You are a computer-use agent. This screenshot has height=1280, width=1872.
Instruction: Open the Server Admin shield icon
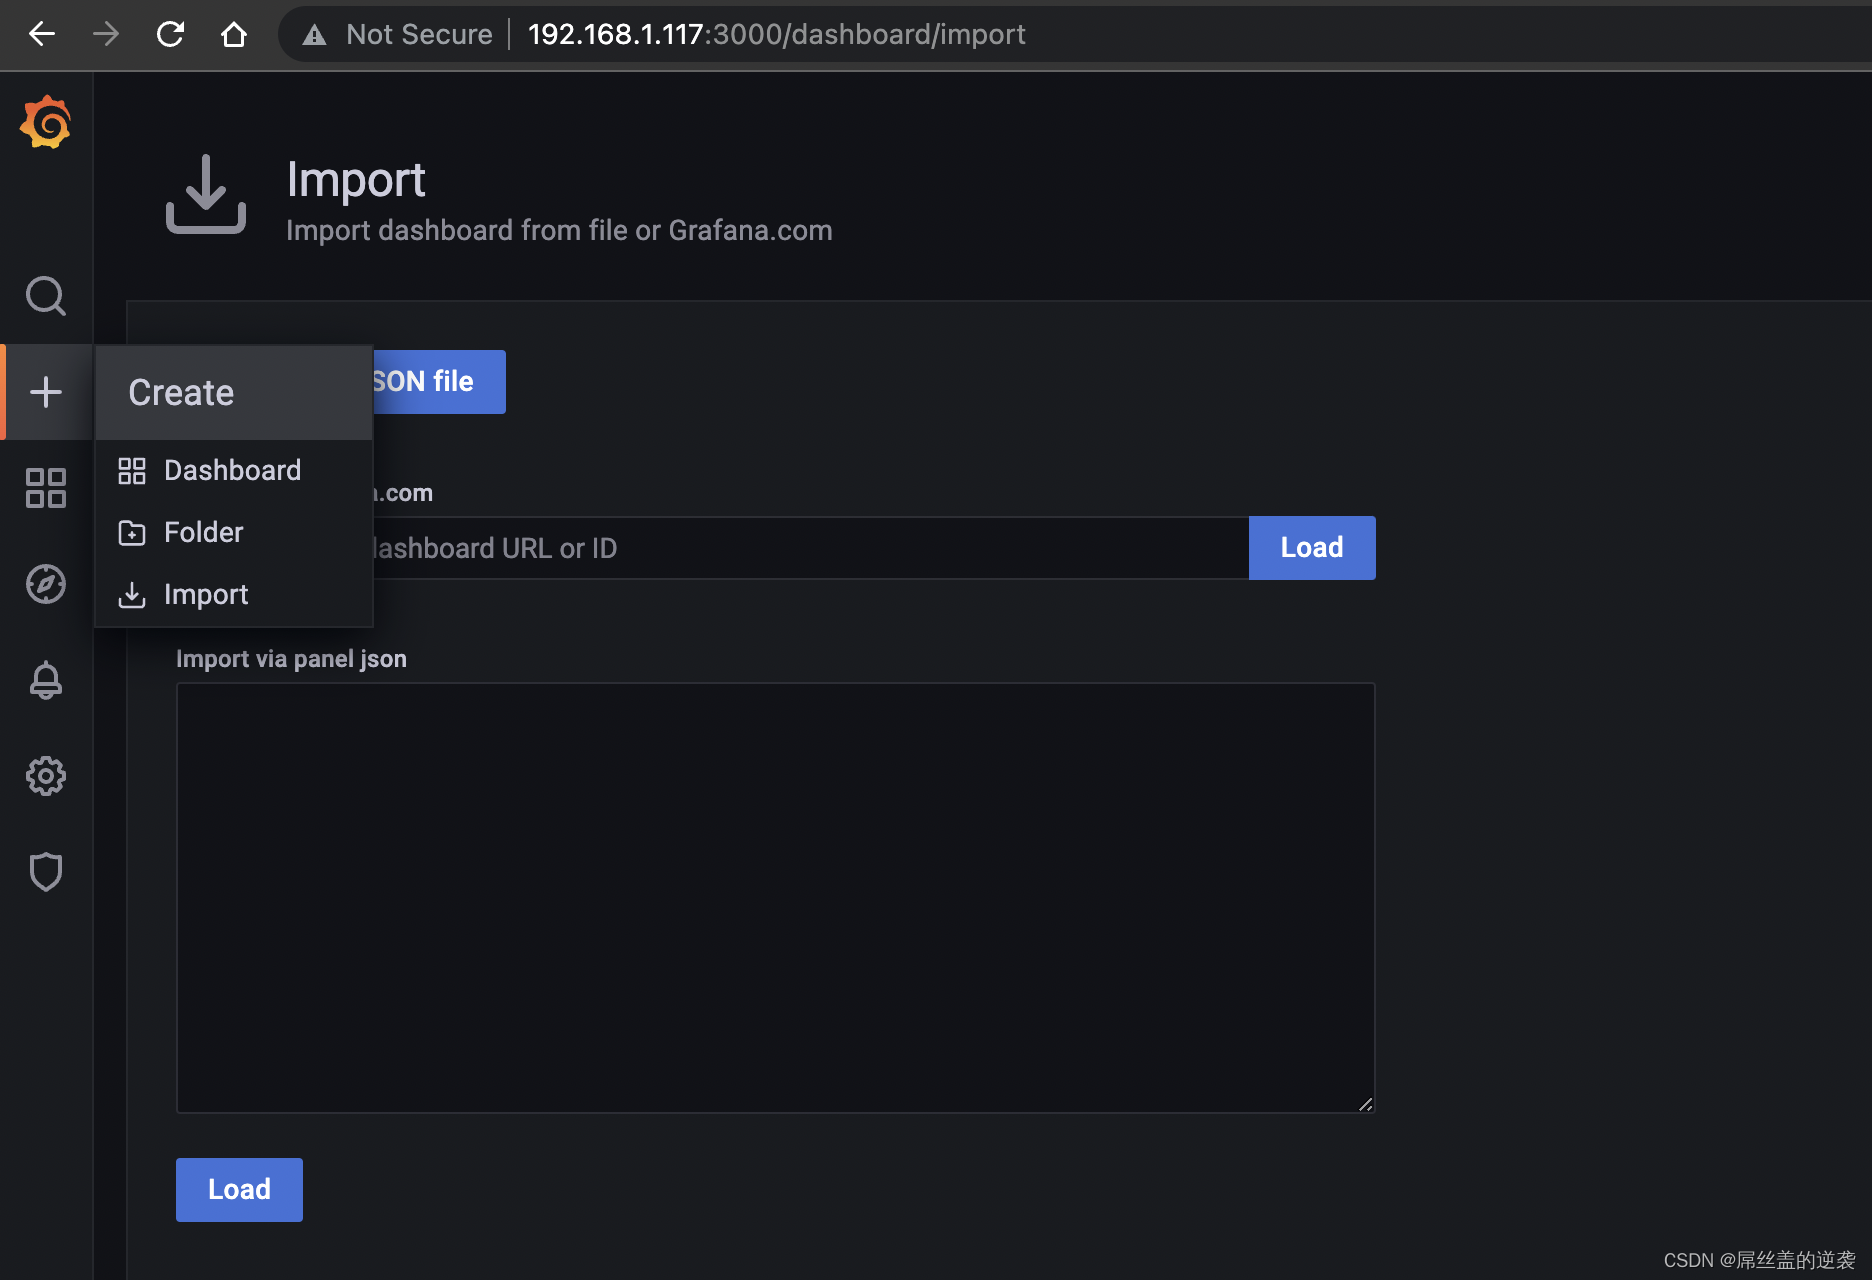click(x=46, y=872)
